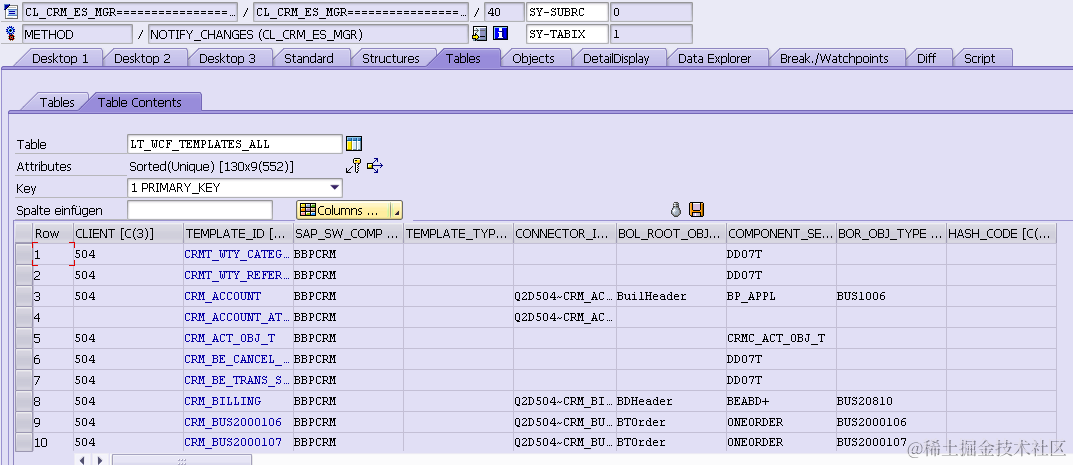The width and height of the screenshot is (1073, 465).
Task: Select the top-level Tables tab
Action: (463, 58)
